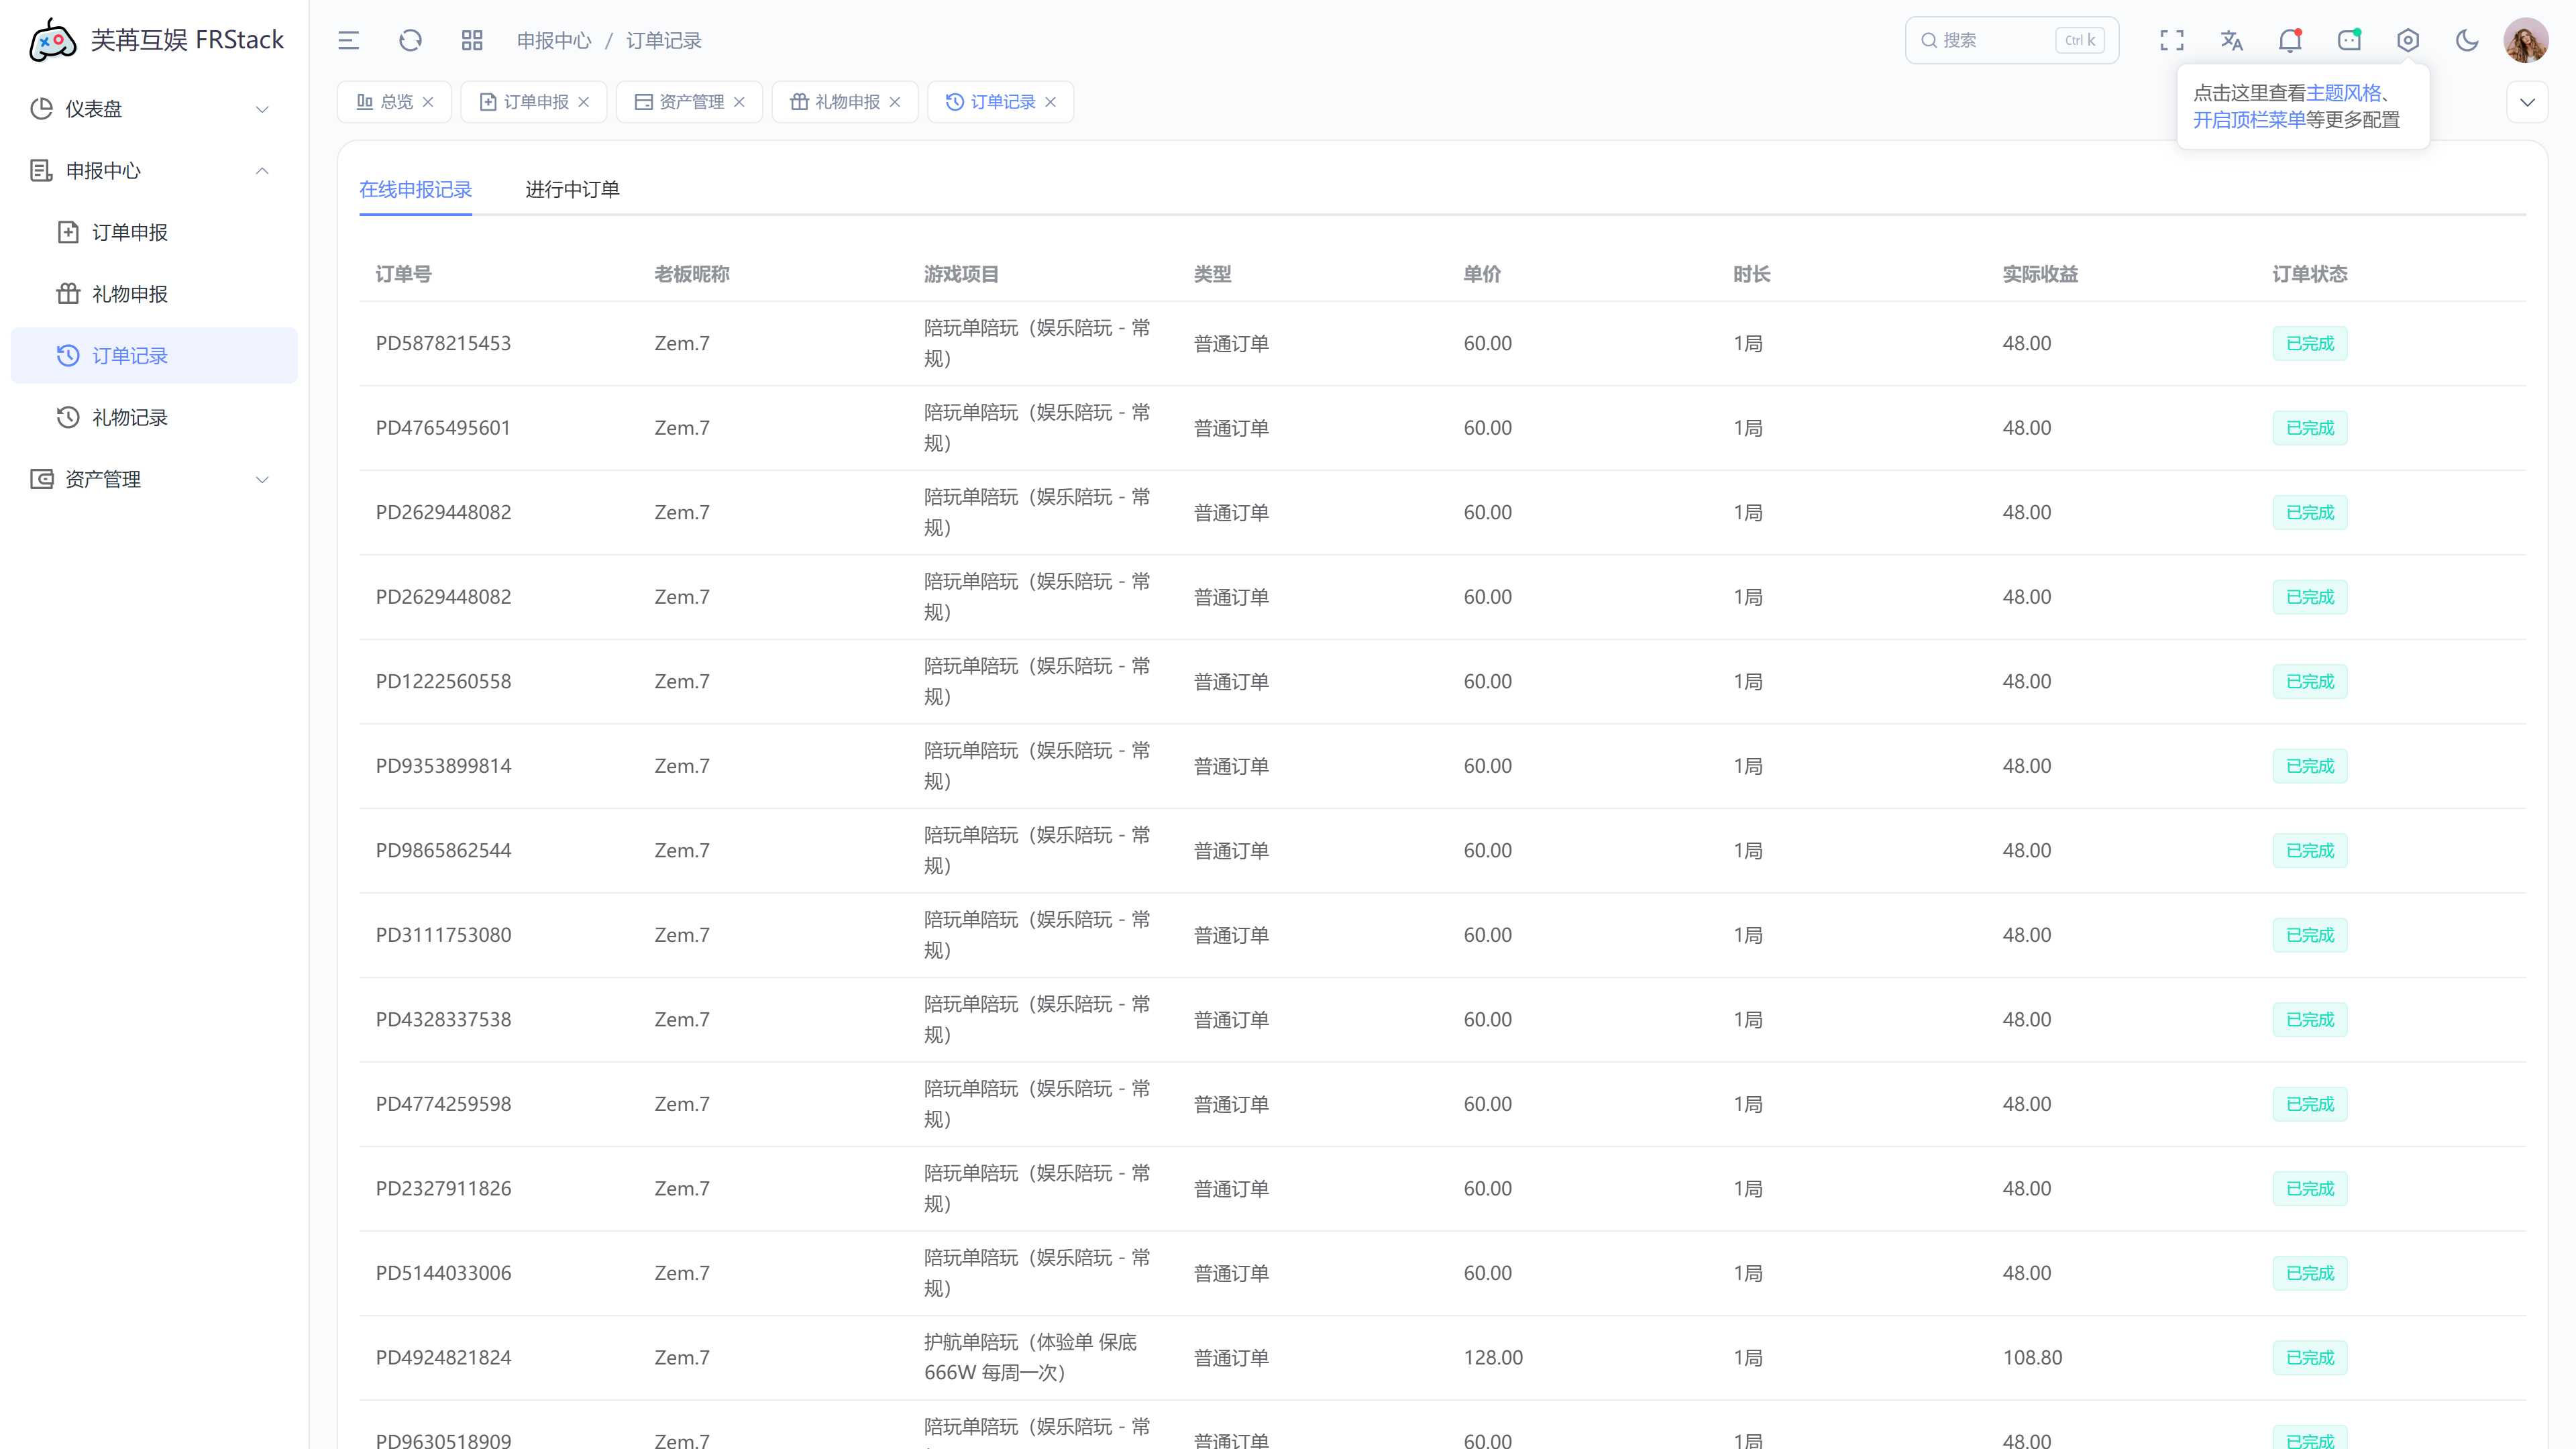Toggle dark mode moon icon
The width and height of the screenshot is (2576, 1449).
(x=2467, y=41)
